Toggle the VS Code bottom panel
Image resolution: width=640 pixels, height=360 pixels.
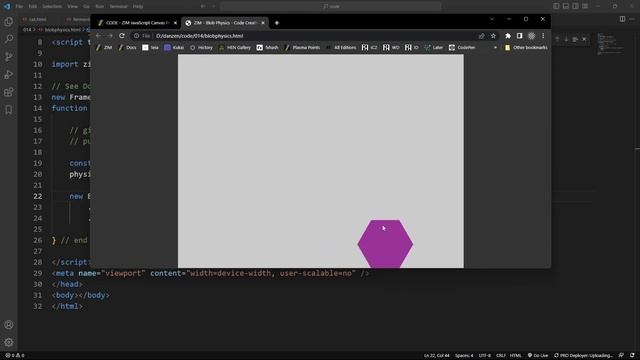tap(566, 6)
